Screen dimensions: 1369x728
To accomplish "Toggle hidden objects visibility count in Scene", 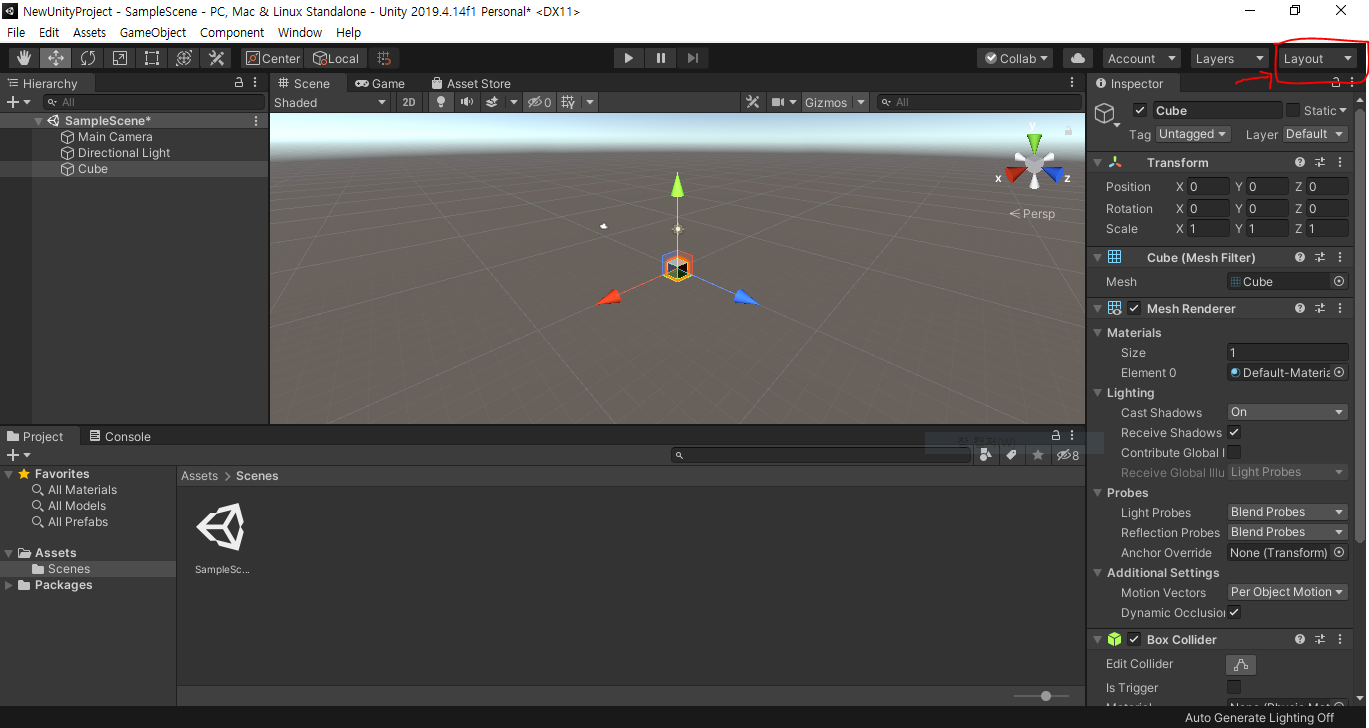I will (x=540, y=102).
